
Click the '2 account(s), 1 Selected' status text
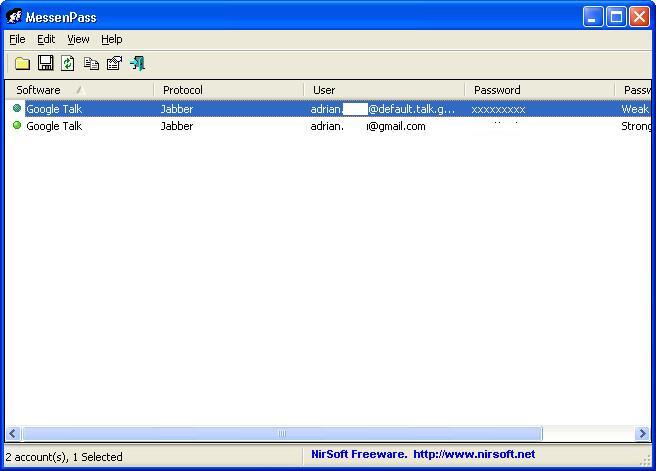click(64, 457)
